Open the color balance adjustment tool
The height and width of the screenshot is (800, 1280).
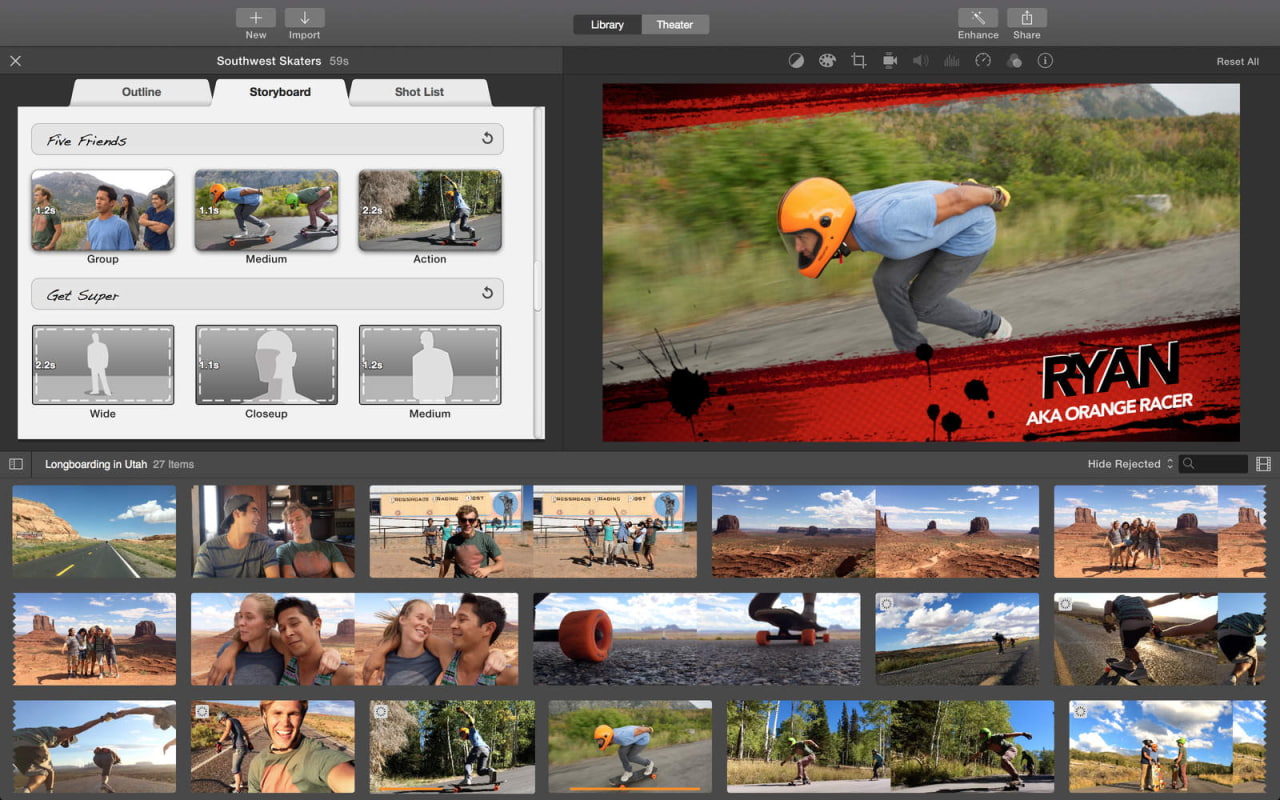796,61
